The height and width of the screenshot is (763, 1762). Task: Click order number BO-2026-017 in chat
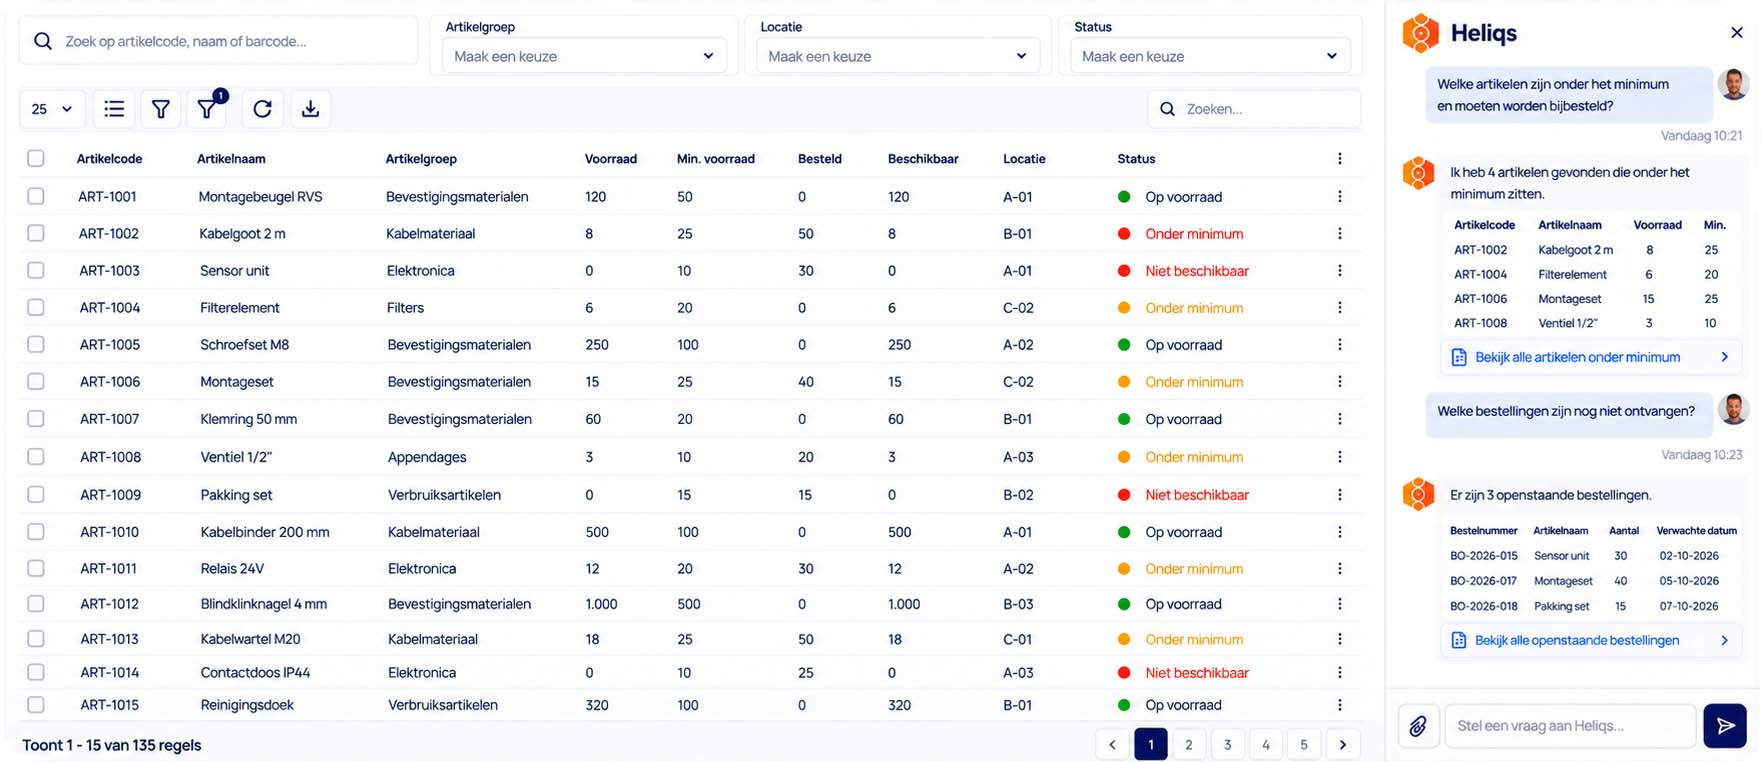1484,581
